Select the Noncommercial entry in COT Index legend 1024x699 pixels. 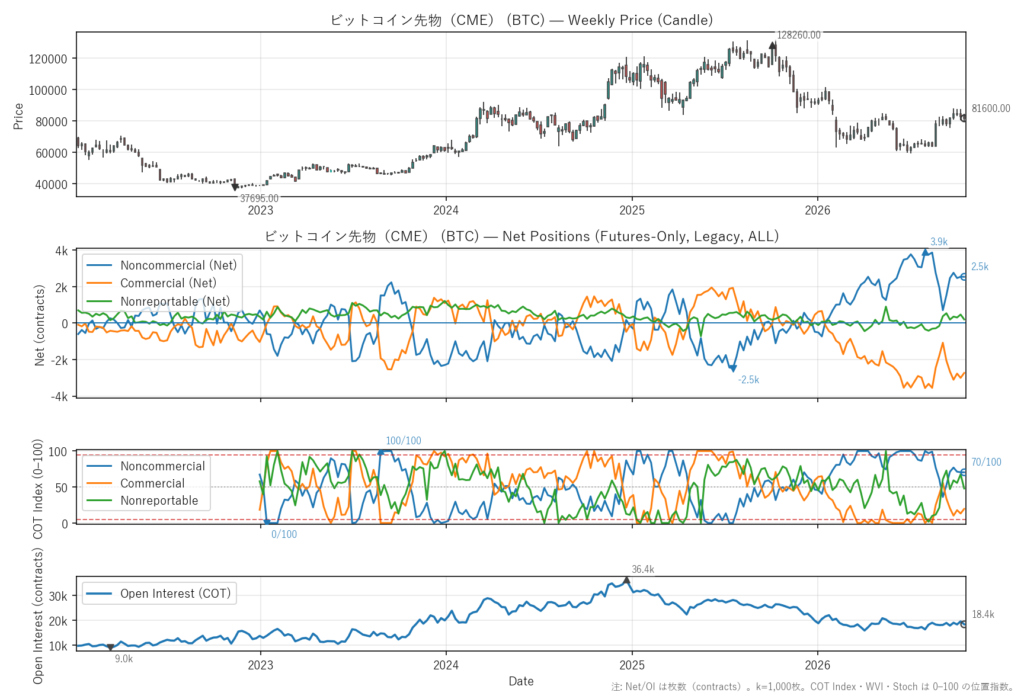[x=163, y=466]
